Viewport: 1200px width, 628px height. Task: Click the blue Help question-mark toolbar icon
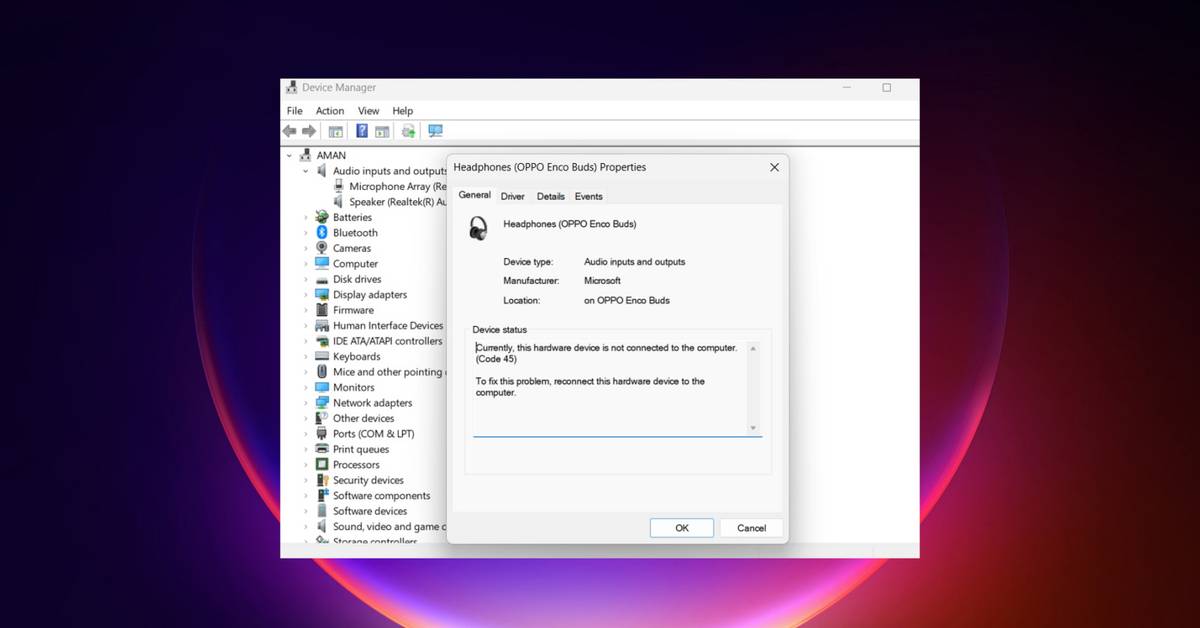coord(362,131)
